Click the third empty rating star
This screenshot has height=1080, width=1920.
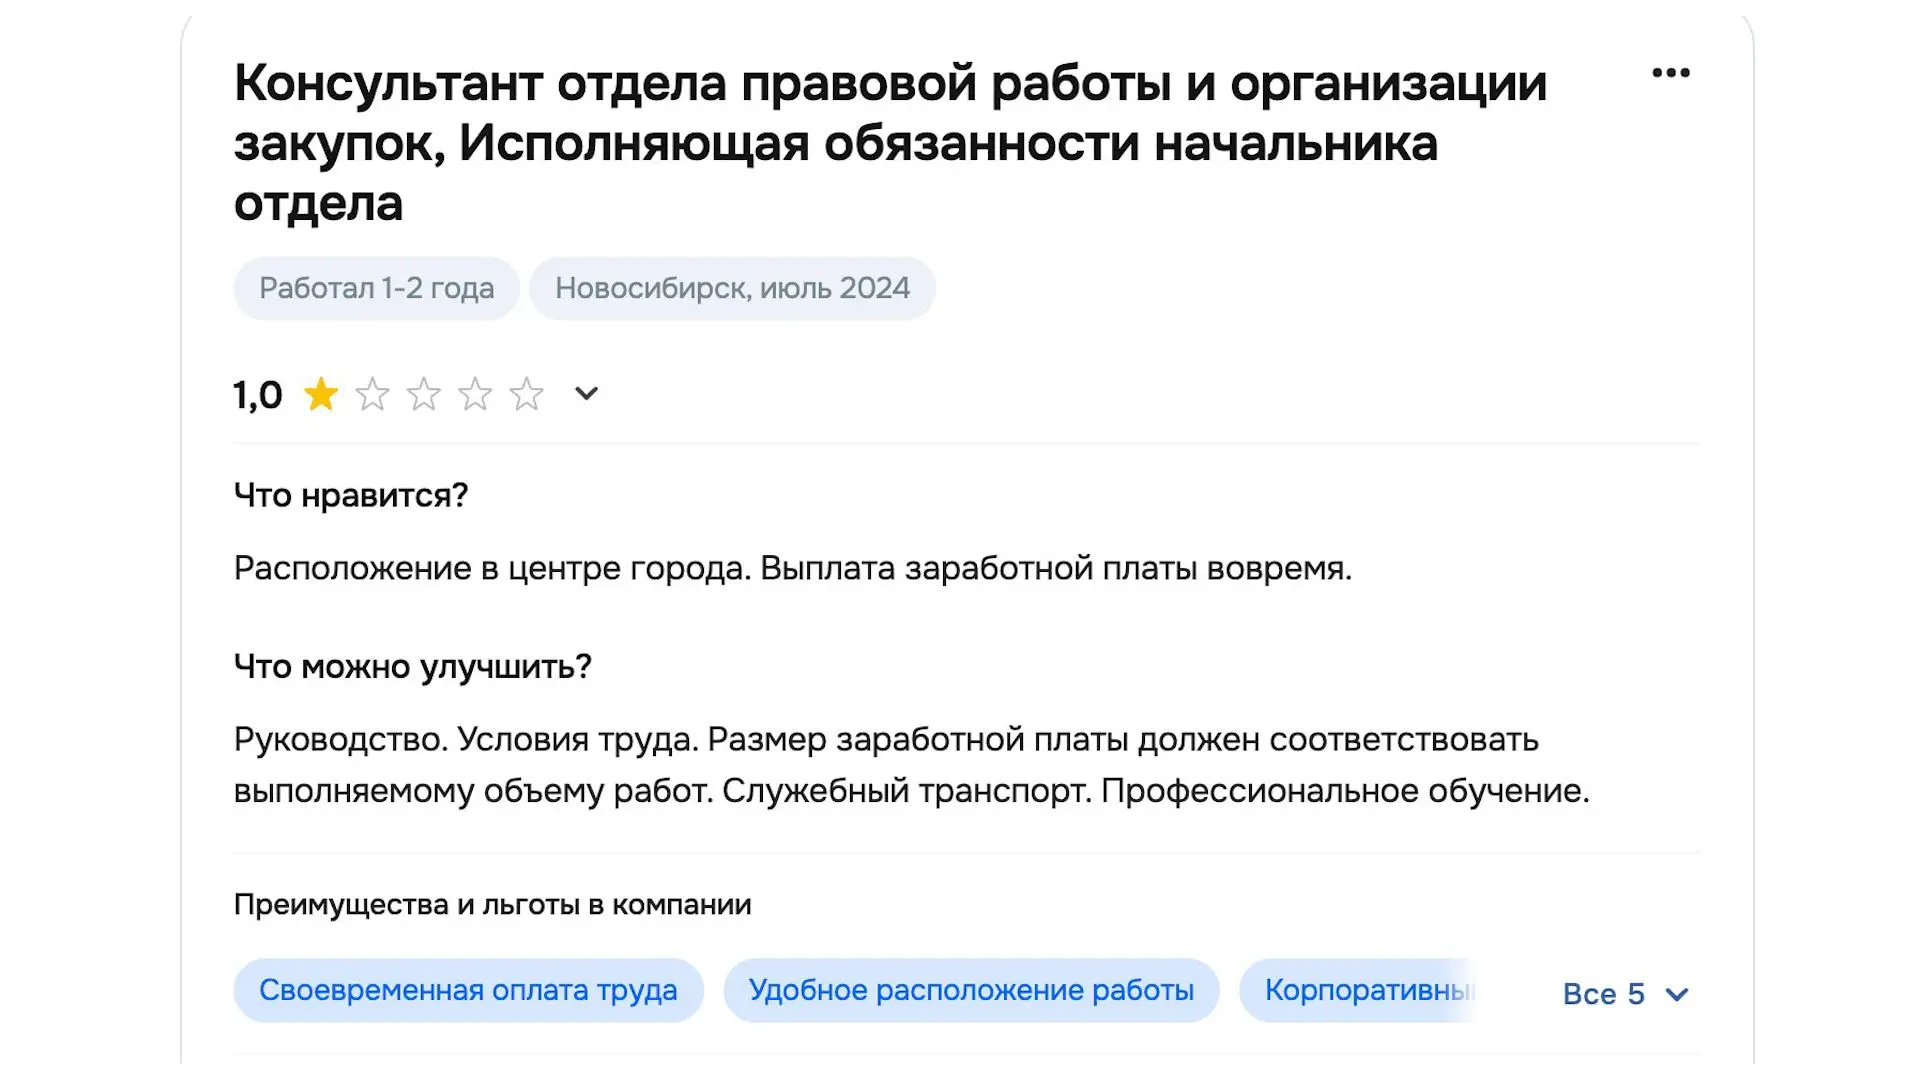point(424,394)
